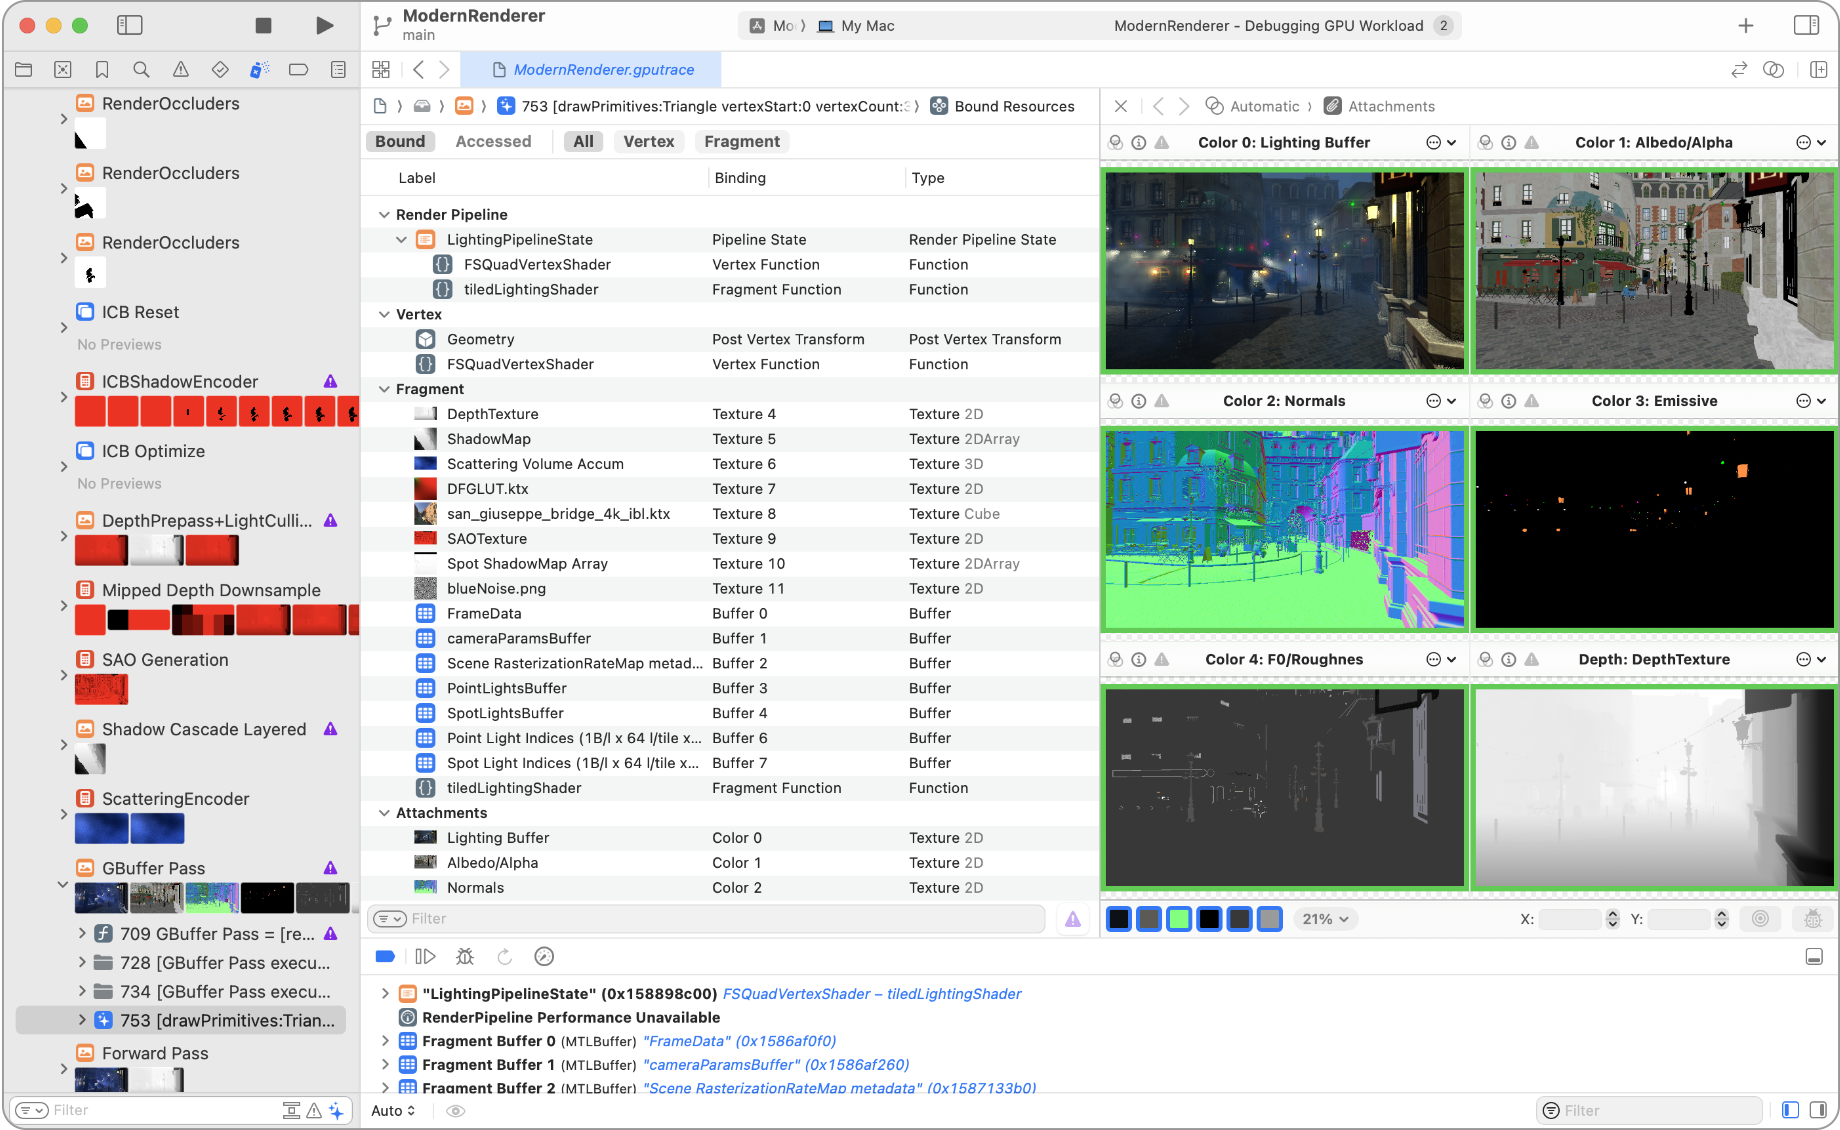
Task: Click the continue-to-next-call playback icon
Action: [x=425, y=956]
